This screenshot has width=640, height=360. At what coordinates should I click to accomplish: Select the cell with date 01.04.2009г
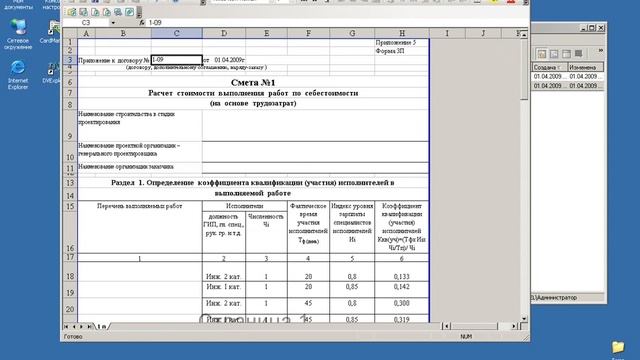point(229,60)
